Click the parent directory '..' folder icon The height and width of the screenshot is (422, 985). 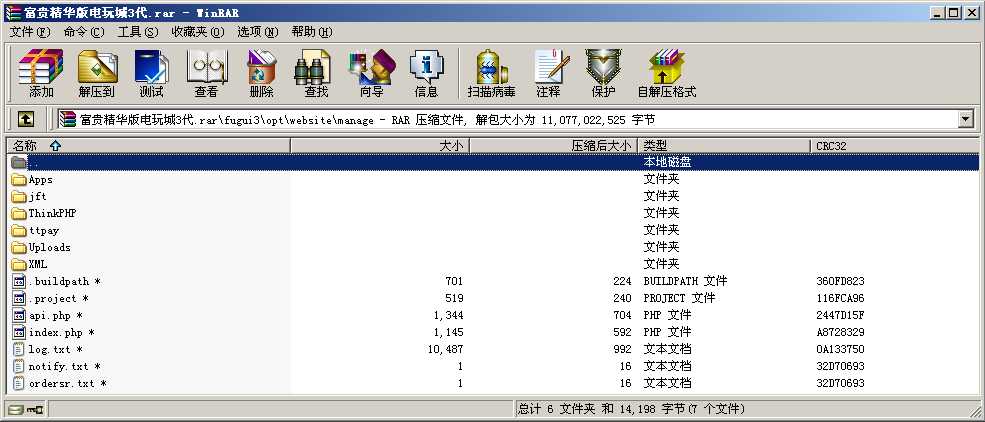click(19, 163)
